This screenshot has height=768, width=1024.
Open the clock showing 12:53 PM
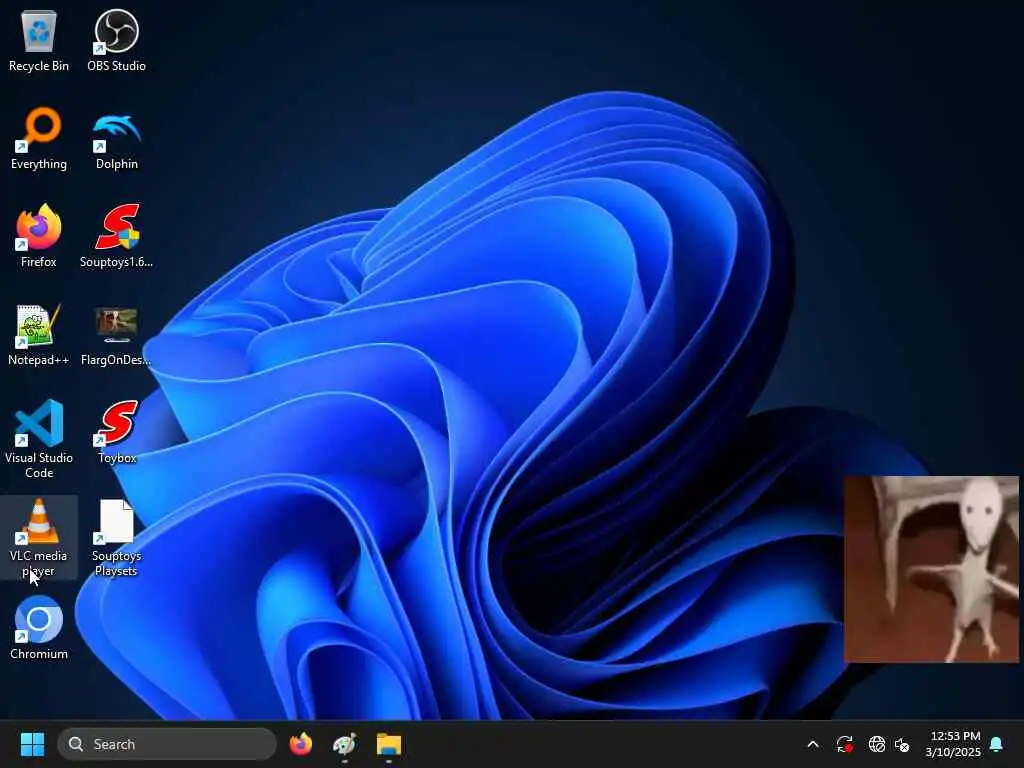pyautogui.click(x=953, y=744)
